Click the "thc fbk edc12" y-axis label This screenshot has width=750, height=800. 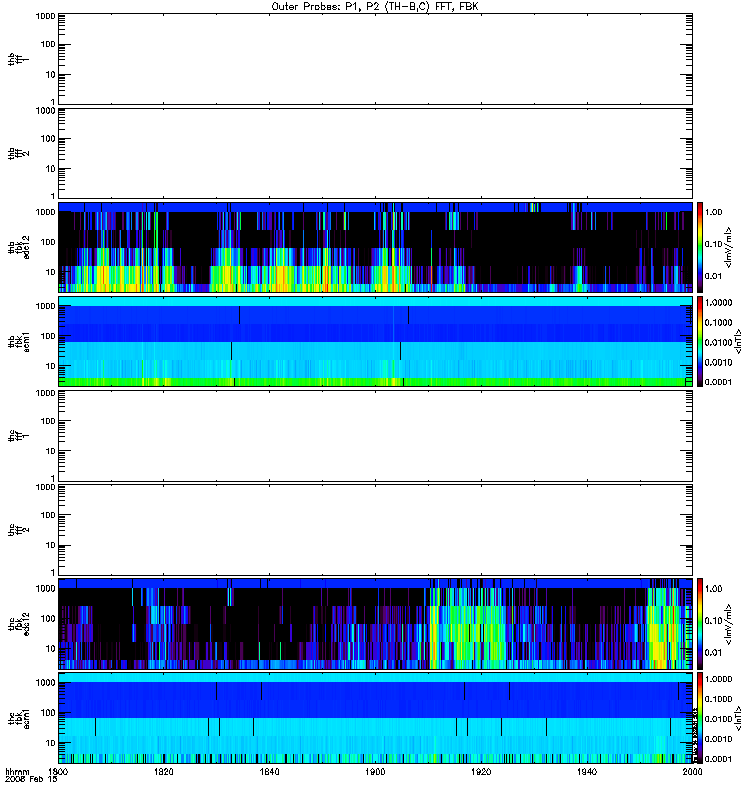18,623
